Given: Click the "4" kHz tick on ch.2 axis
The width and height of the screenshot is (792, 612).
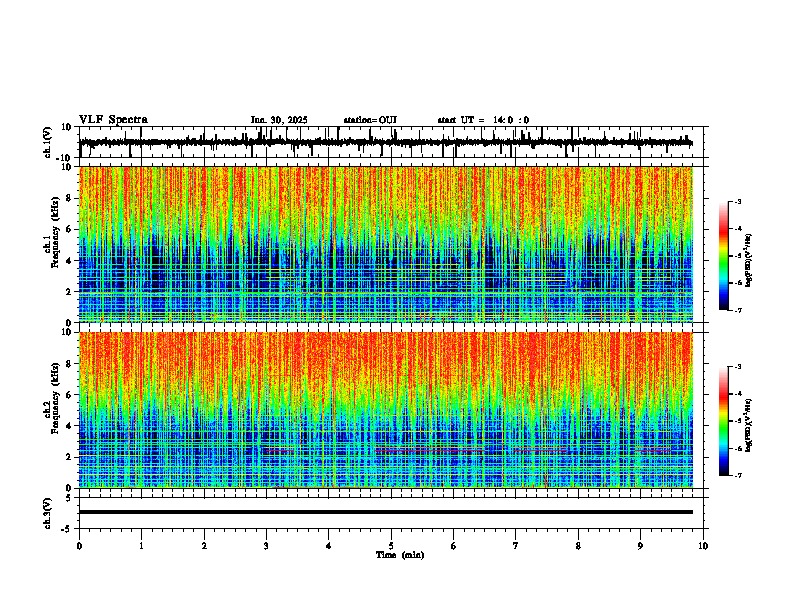Looking at the screenshot, I should 70,426.
